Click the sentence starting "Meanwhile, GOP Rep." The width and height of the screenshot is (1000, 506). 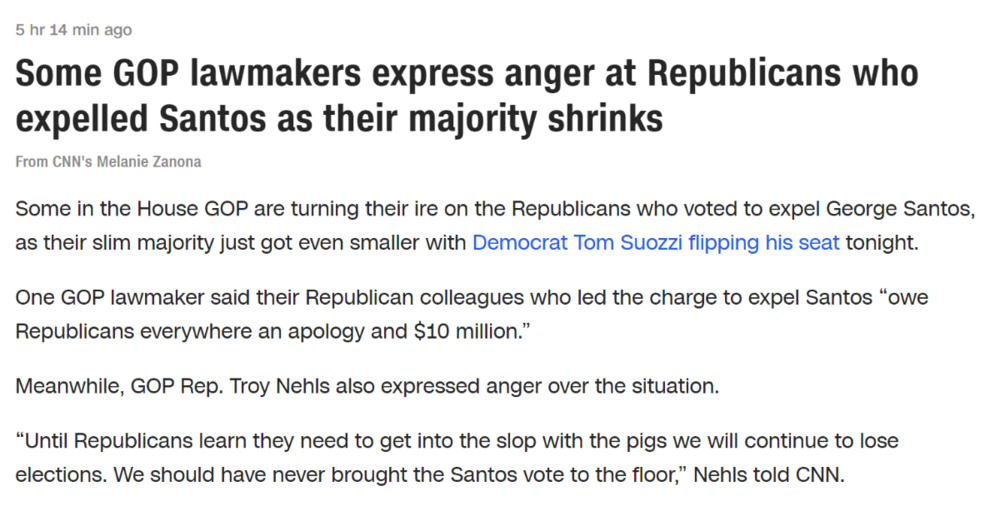[367, 387]
